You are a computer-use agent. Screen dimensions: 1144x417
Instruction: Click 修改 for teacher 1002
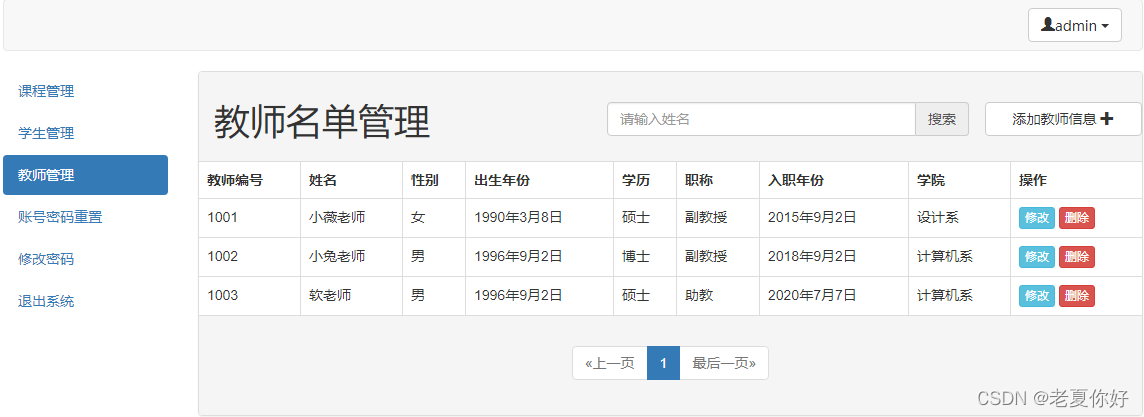click(1037, 257)
